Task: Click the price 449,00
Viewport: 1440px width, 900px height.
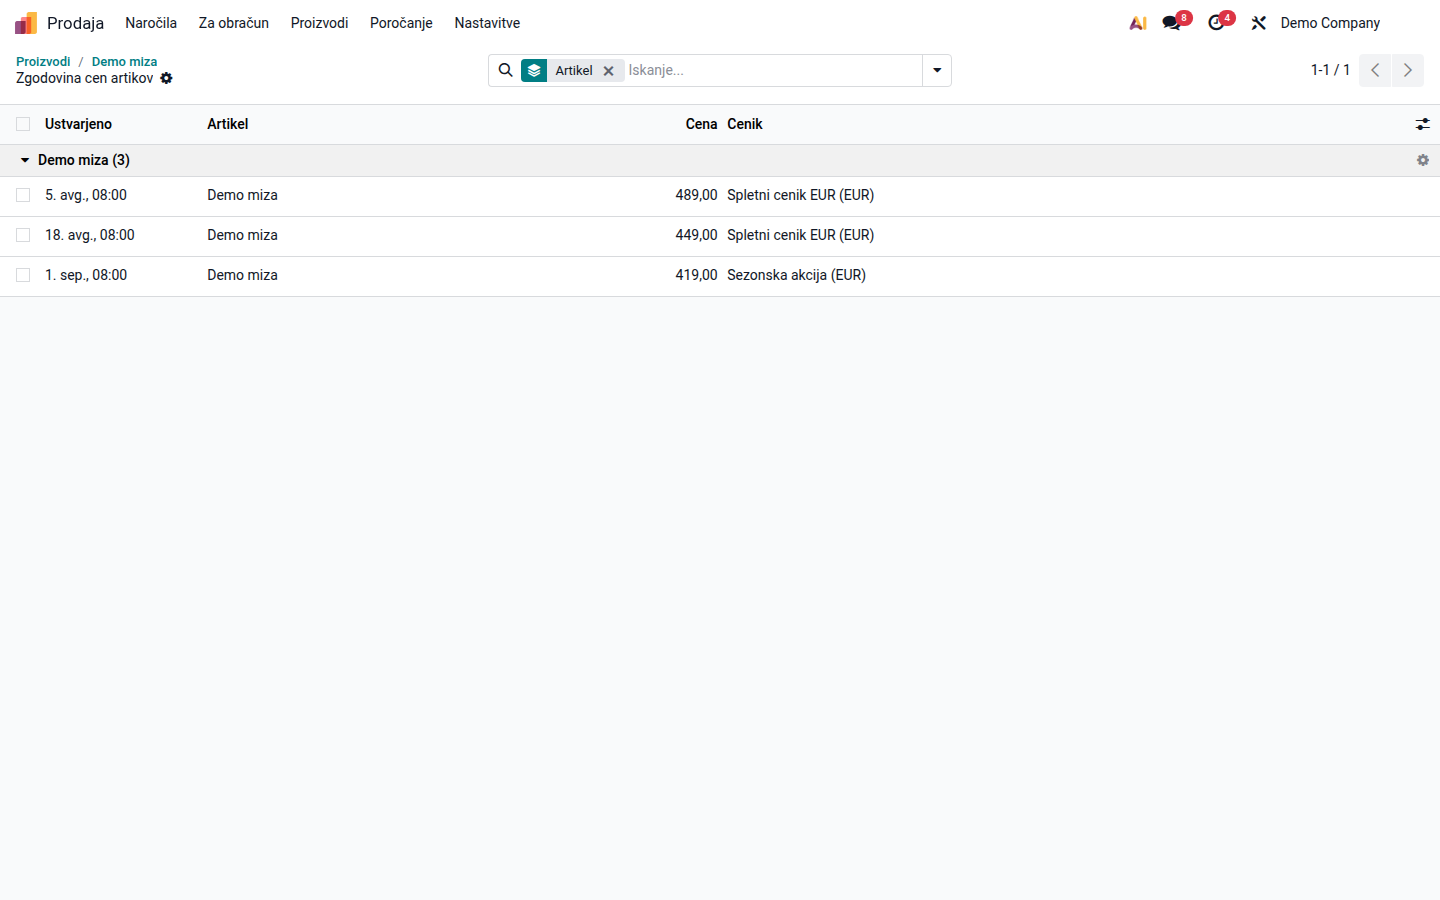Action: pos(696,235)
